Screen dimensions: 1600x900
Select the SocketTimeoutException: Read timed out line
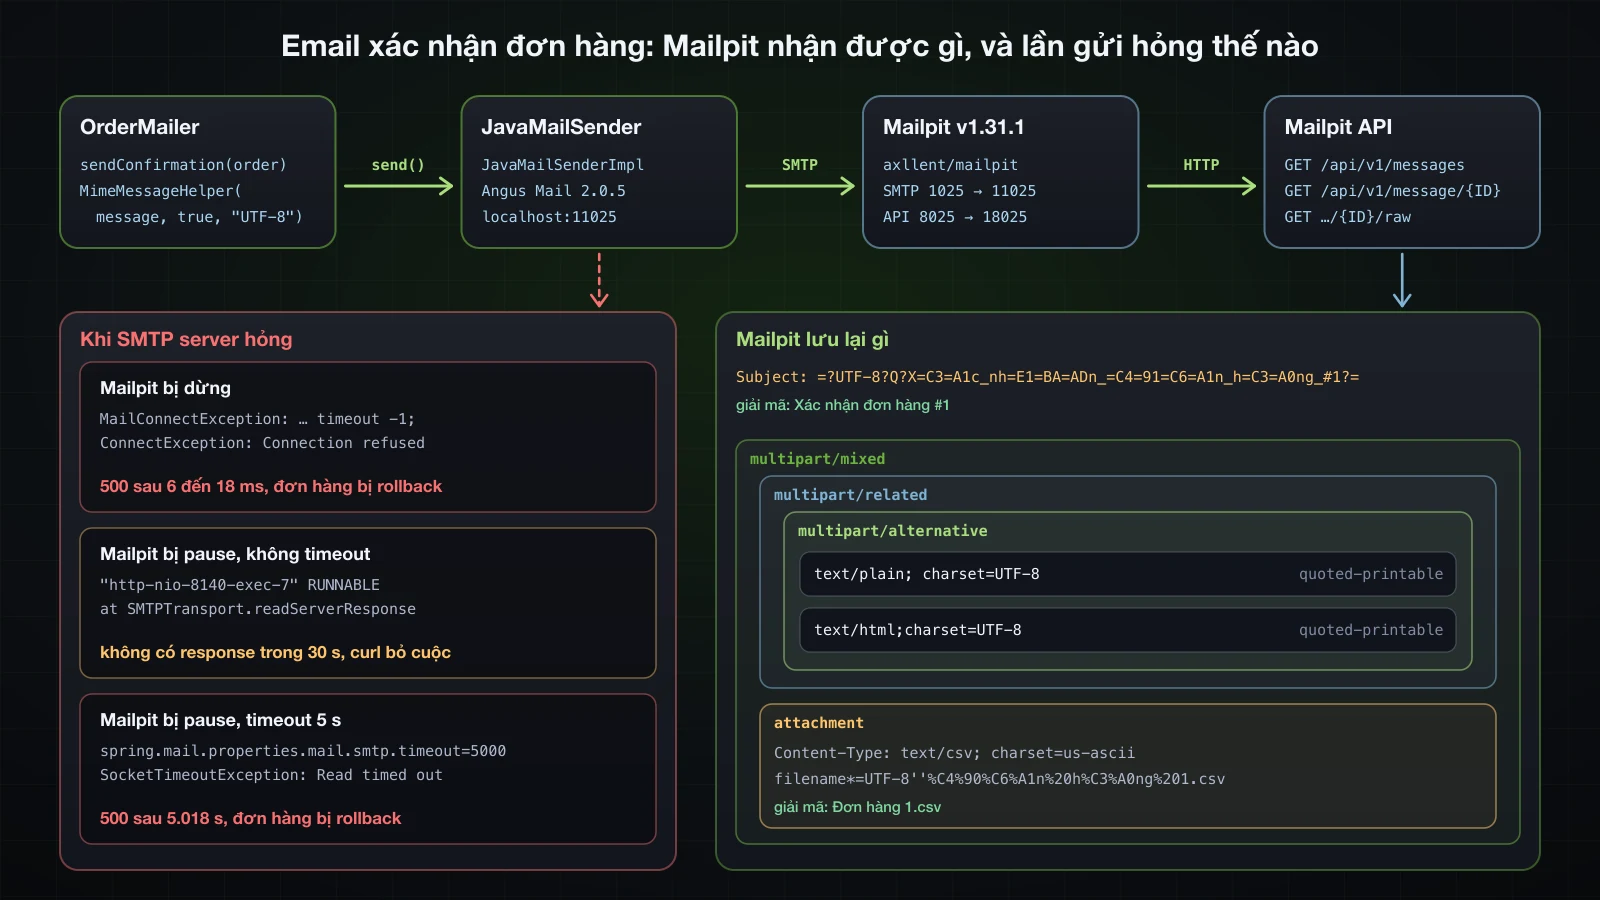(271, 775)
